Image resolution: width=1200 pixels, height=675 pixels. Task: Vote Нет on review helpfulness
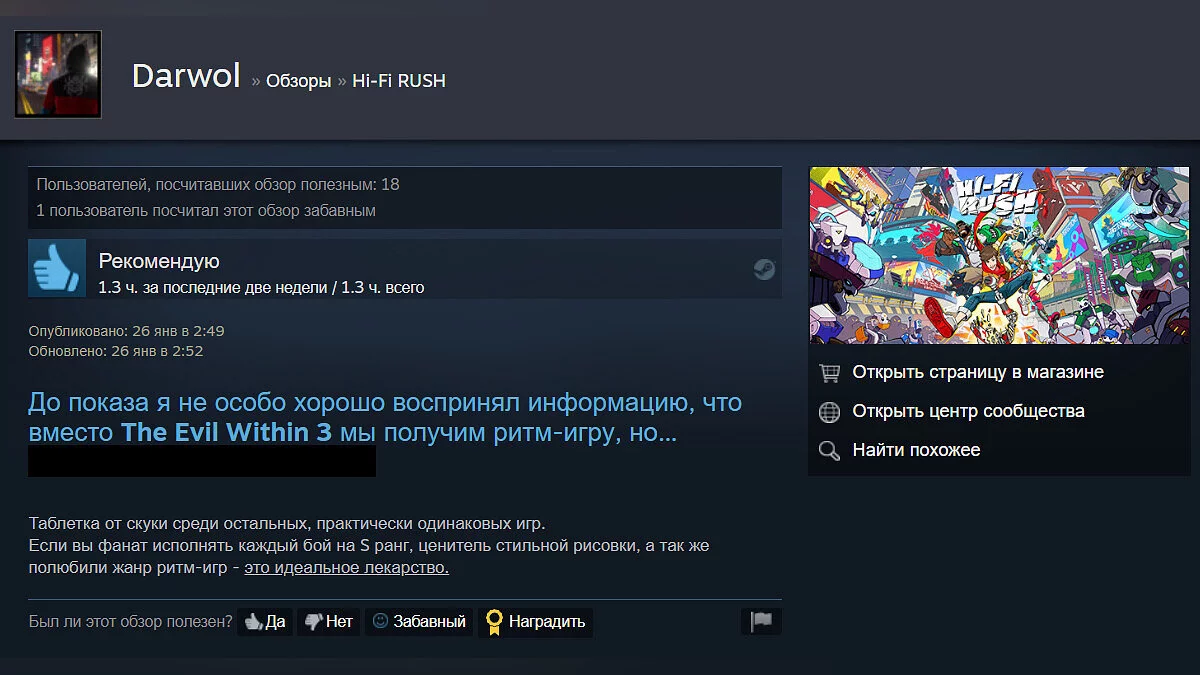[x=328, y=622]
